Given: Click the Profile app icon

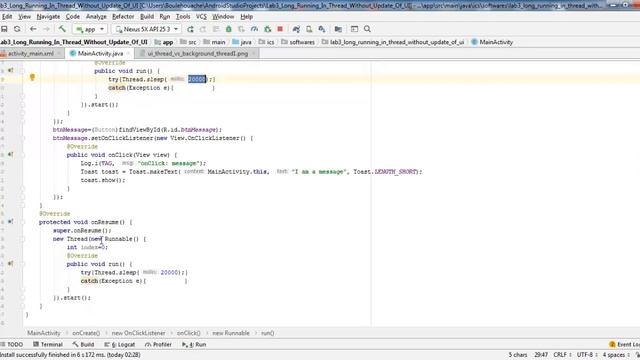Looking at the screenshot, I should click(x=254, y=29).
